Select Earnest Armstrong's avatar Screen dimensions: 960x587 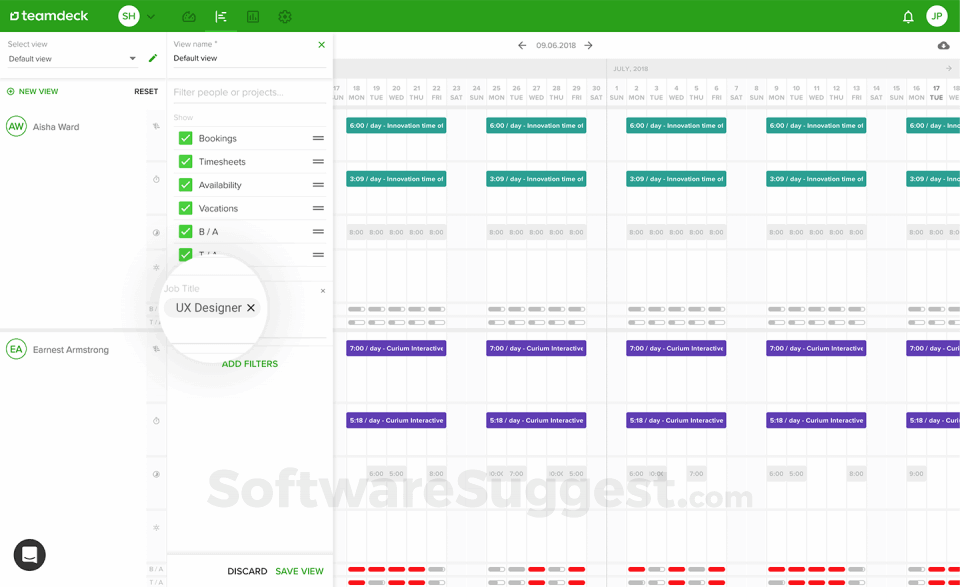(x=16, y=350)
